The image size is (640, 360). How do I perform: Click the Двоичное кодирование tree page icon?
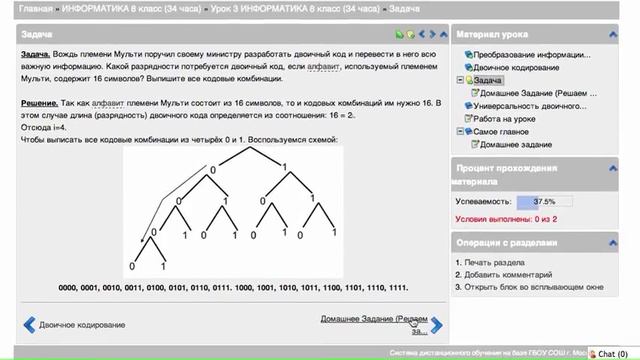469,67
